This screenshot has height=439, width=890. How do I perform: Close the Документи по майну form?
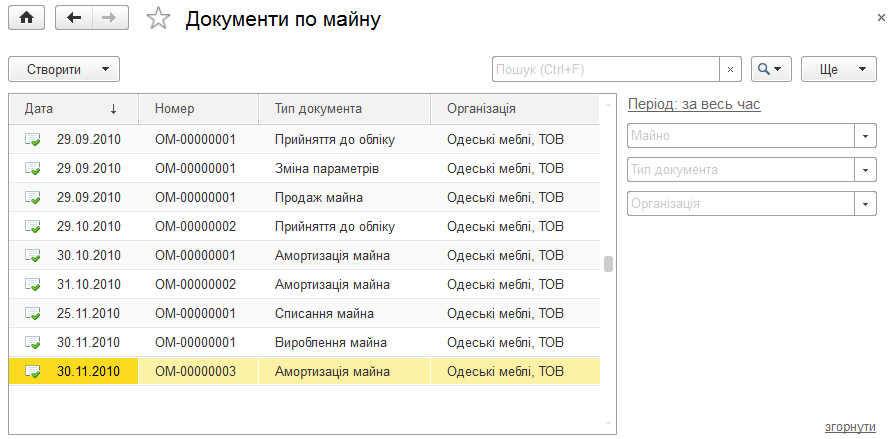pos(881,18)
